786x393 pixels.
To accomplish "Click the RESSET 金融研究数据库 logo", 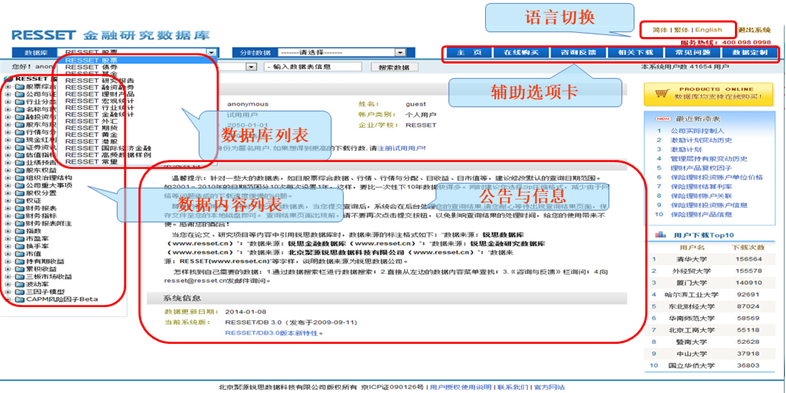I will coord(110,35).
